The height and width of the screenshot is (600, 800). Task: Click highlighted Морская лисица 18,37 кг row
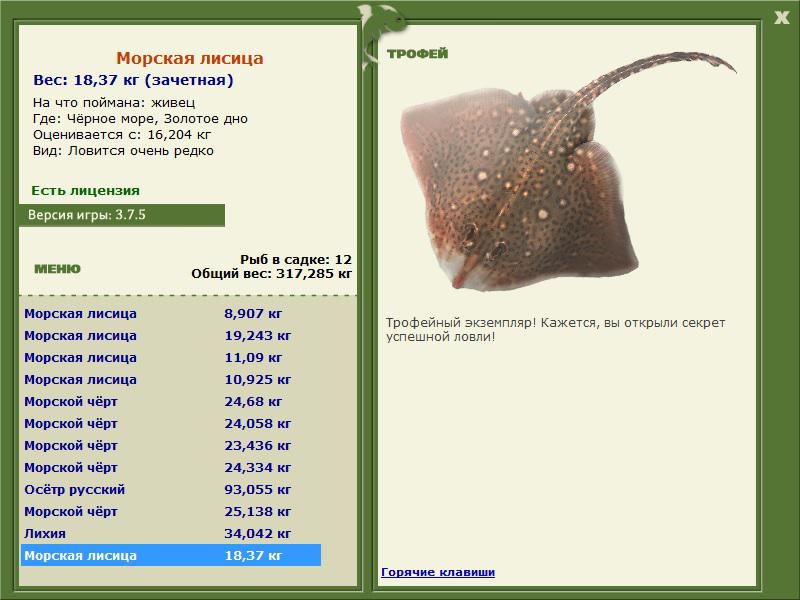(x=170, y=555)
